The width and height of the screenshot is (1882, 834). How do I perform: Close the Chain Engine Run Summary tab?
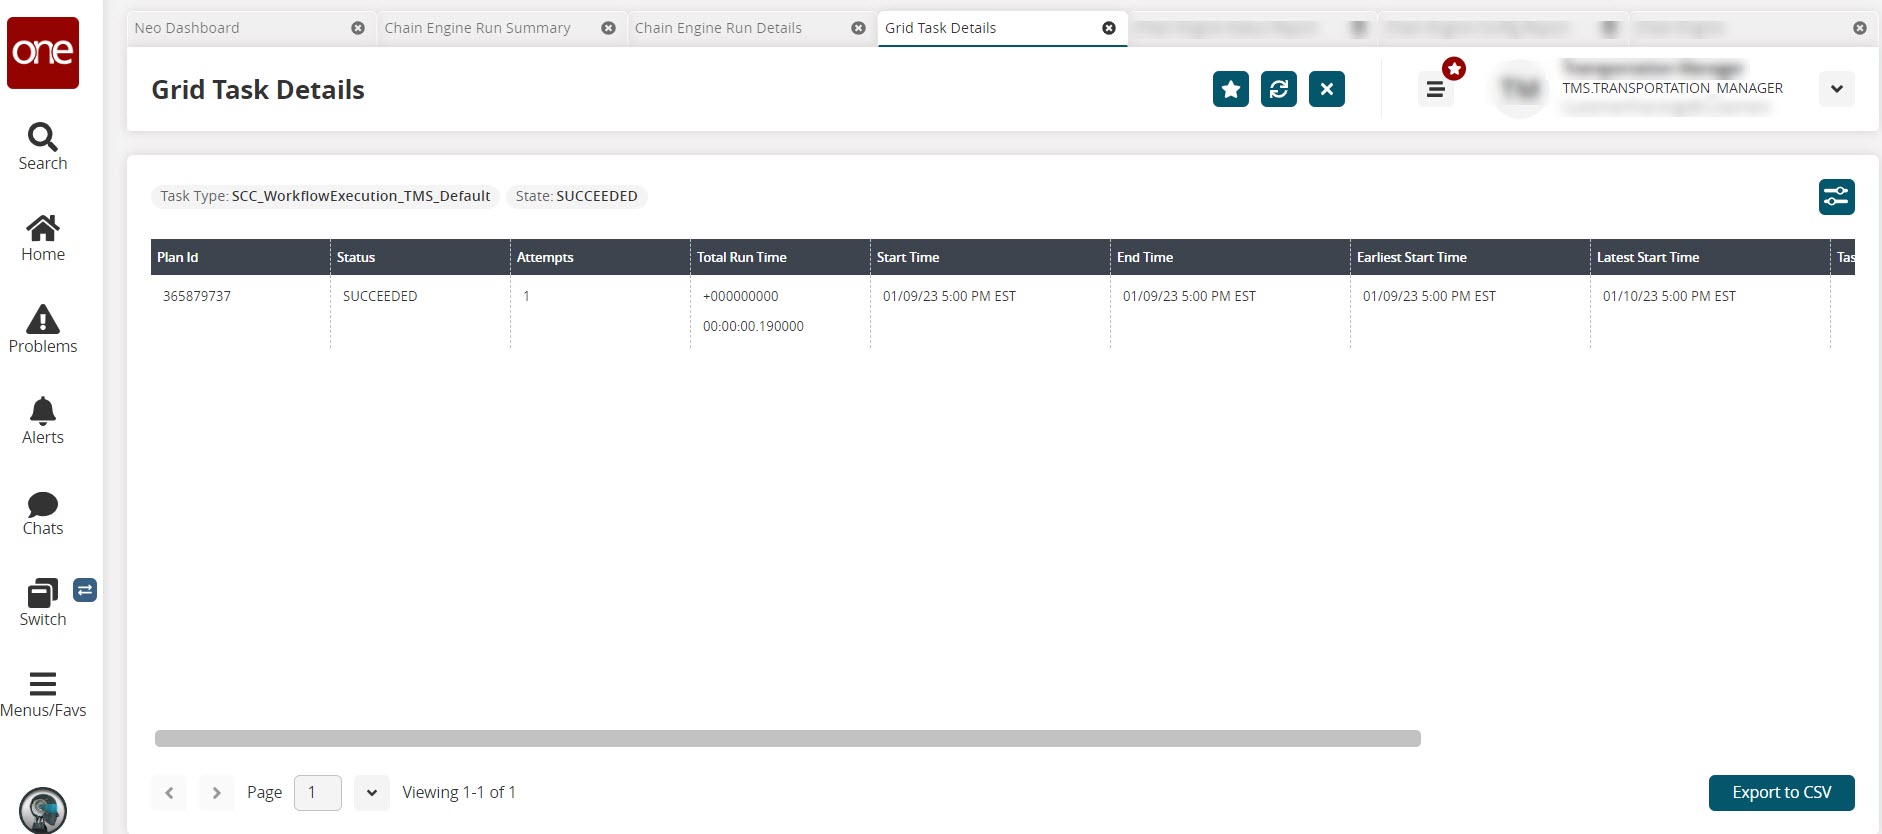[x=608, y=28]
